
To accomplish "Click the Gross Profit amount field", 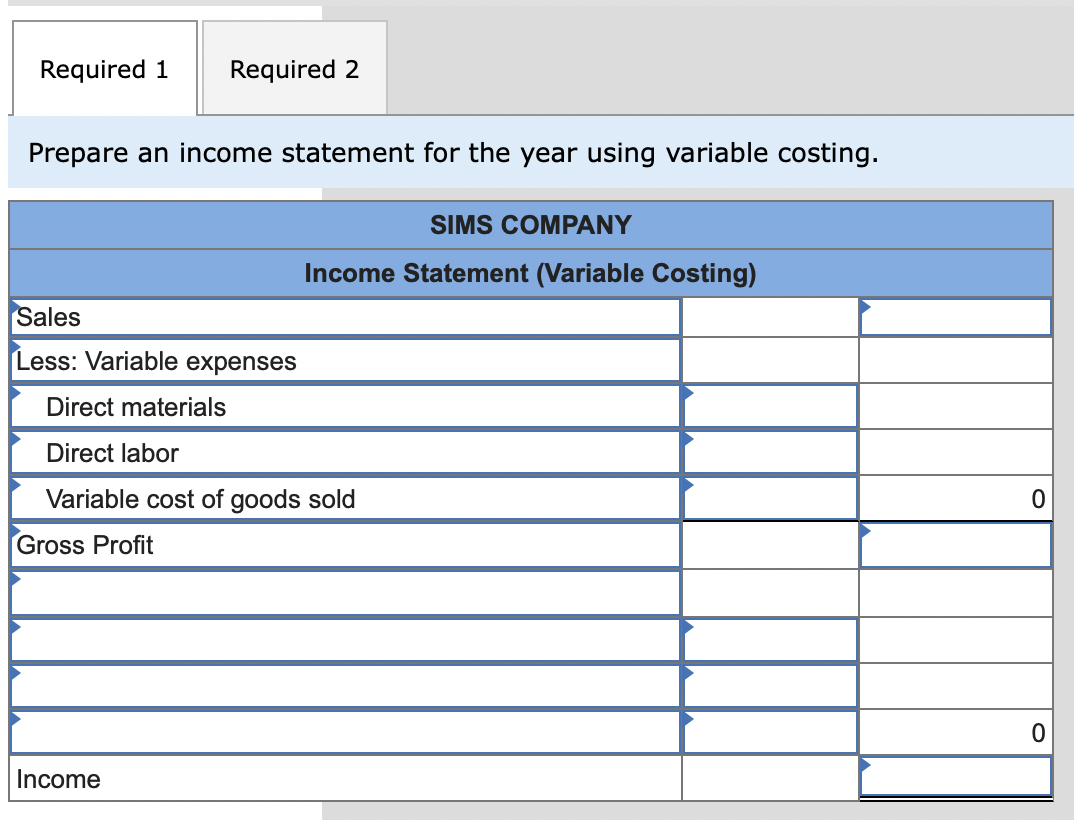I will 956,545.
